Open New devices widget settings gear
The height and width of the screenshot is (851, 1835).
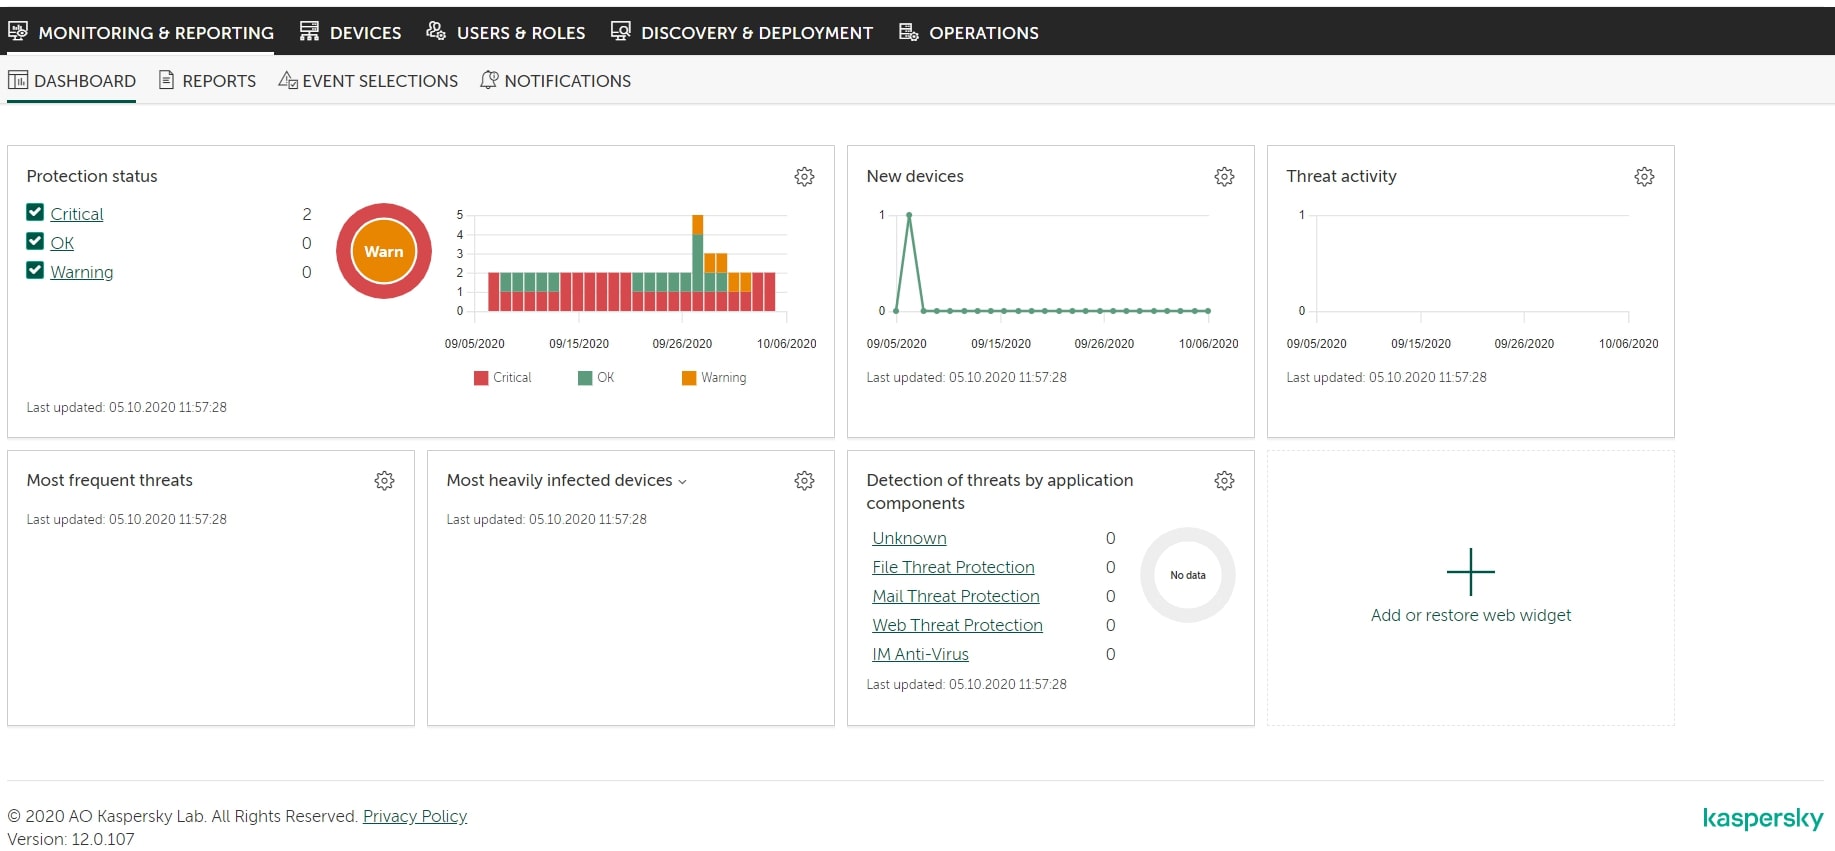[1224, 177]
